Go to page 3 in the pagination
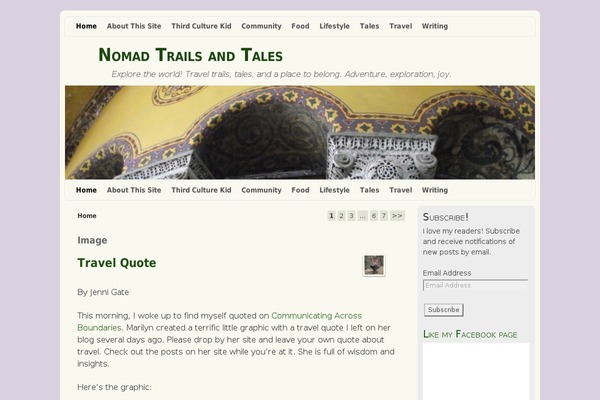 [x=351, y=216]
